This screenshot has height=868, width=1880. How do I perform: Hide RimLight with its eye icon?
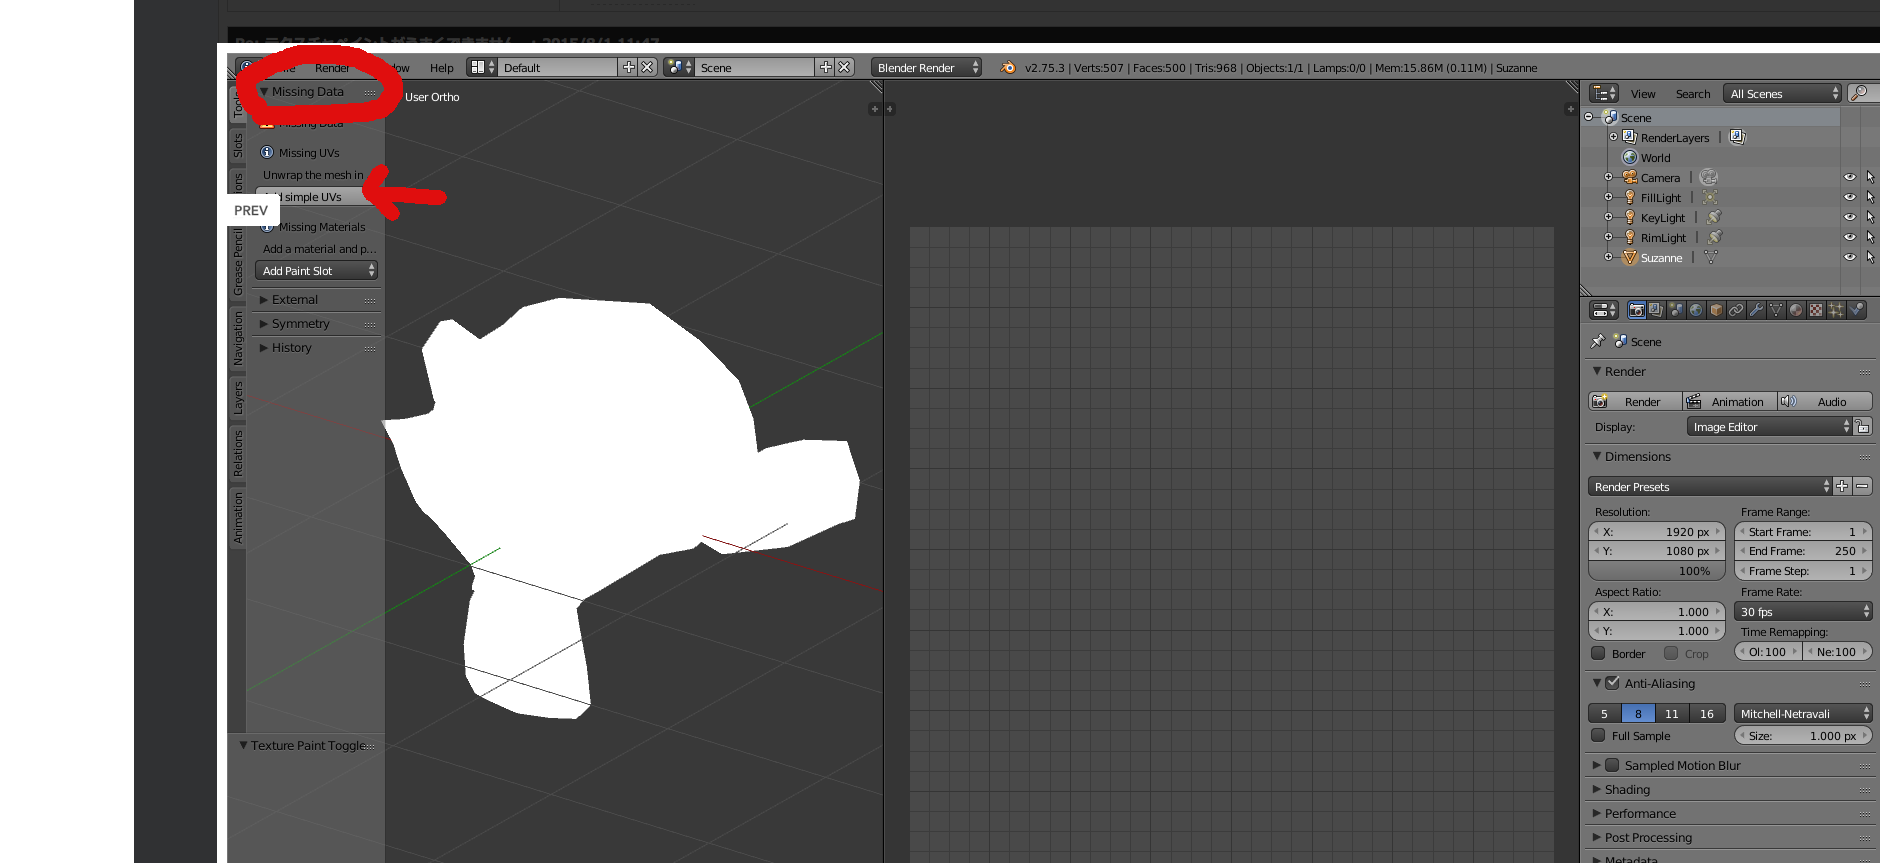[1850, 237]
